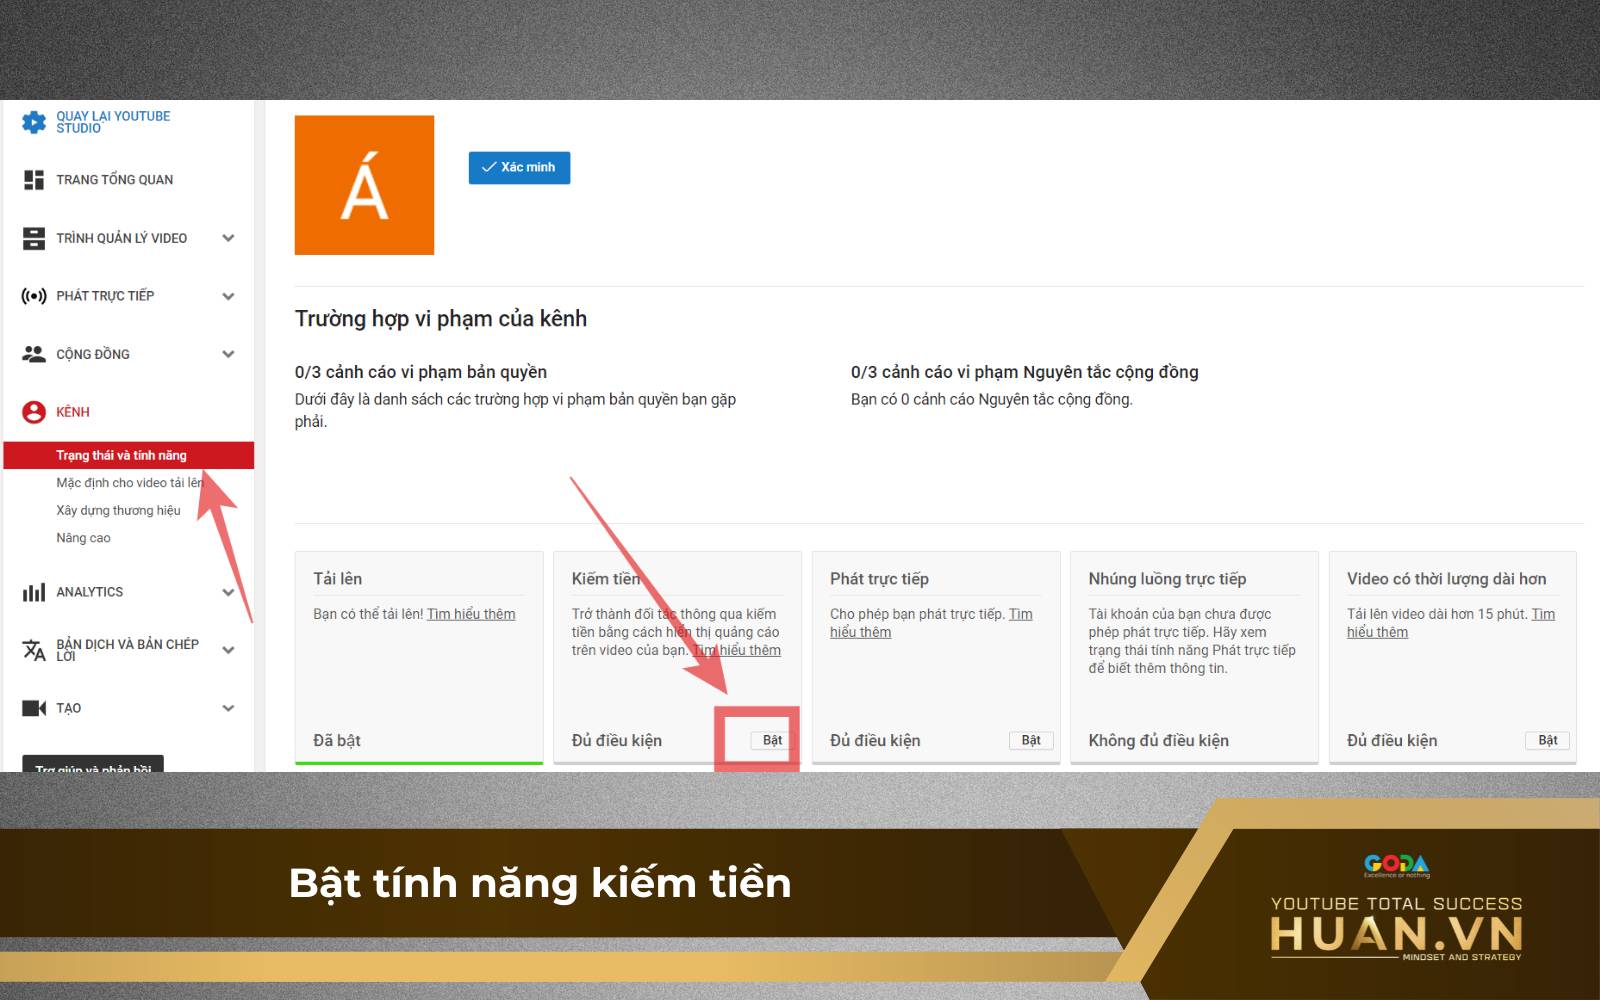The height and width of the screenshot is (1000, 1600).
Task: Click Trường hợp vi phạm của kênh heading
Action: coord(441,318)
